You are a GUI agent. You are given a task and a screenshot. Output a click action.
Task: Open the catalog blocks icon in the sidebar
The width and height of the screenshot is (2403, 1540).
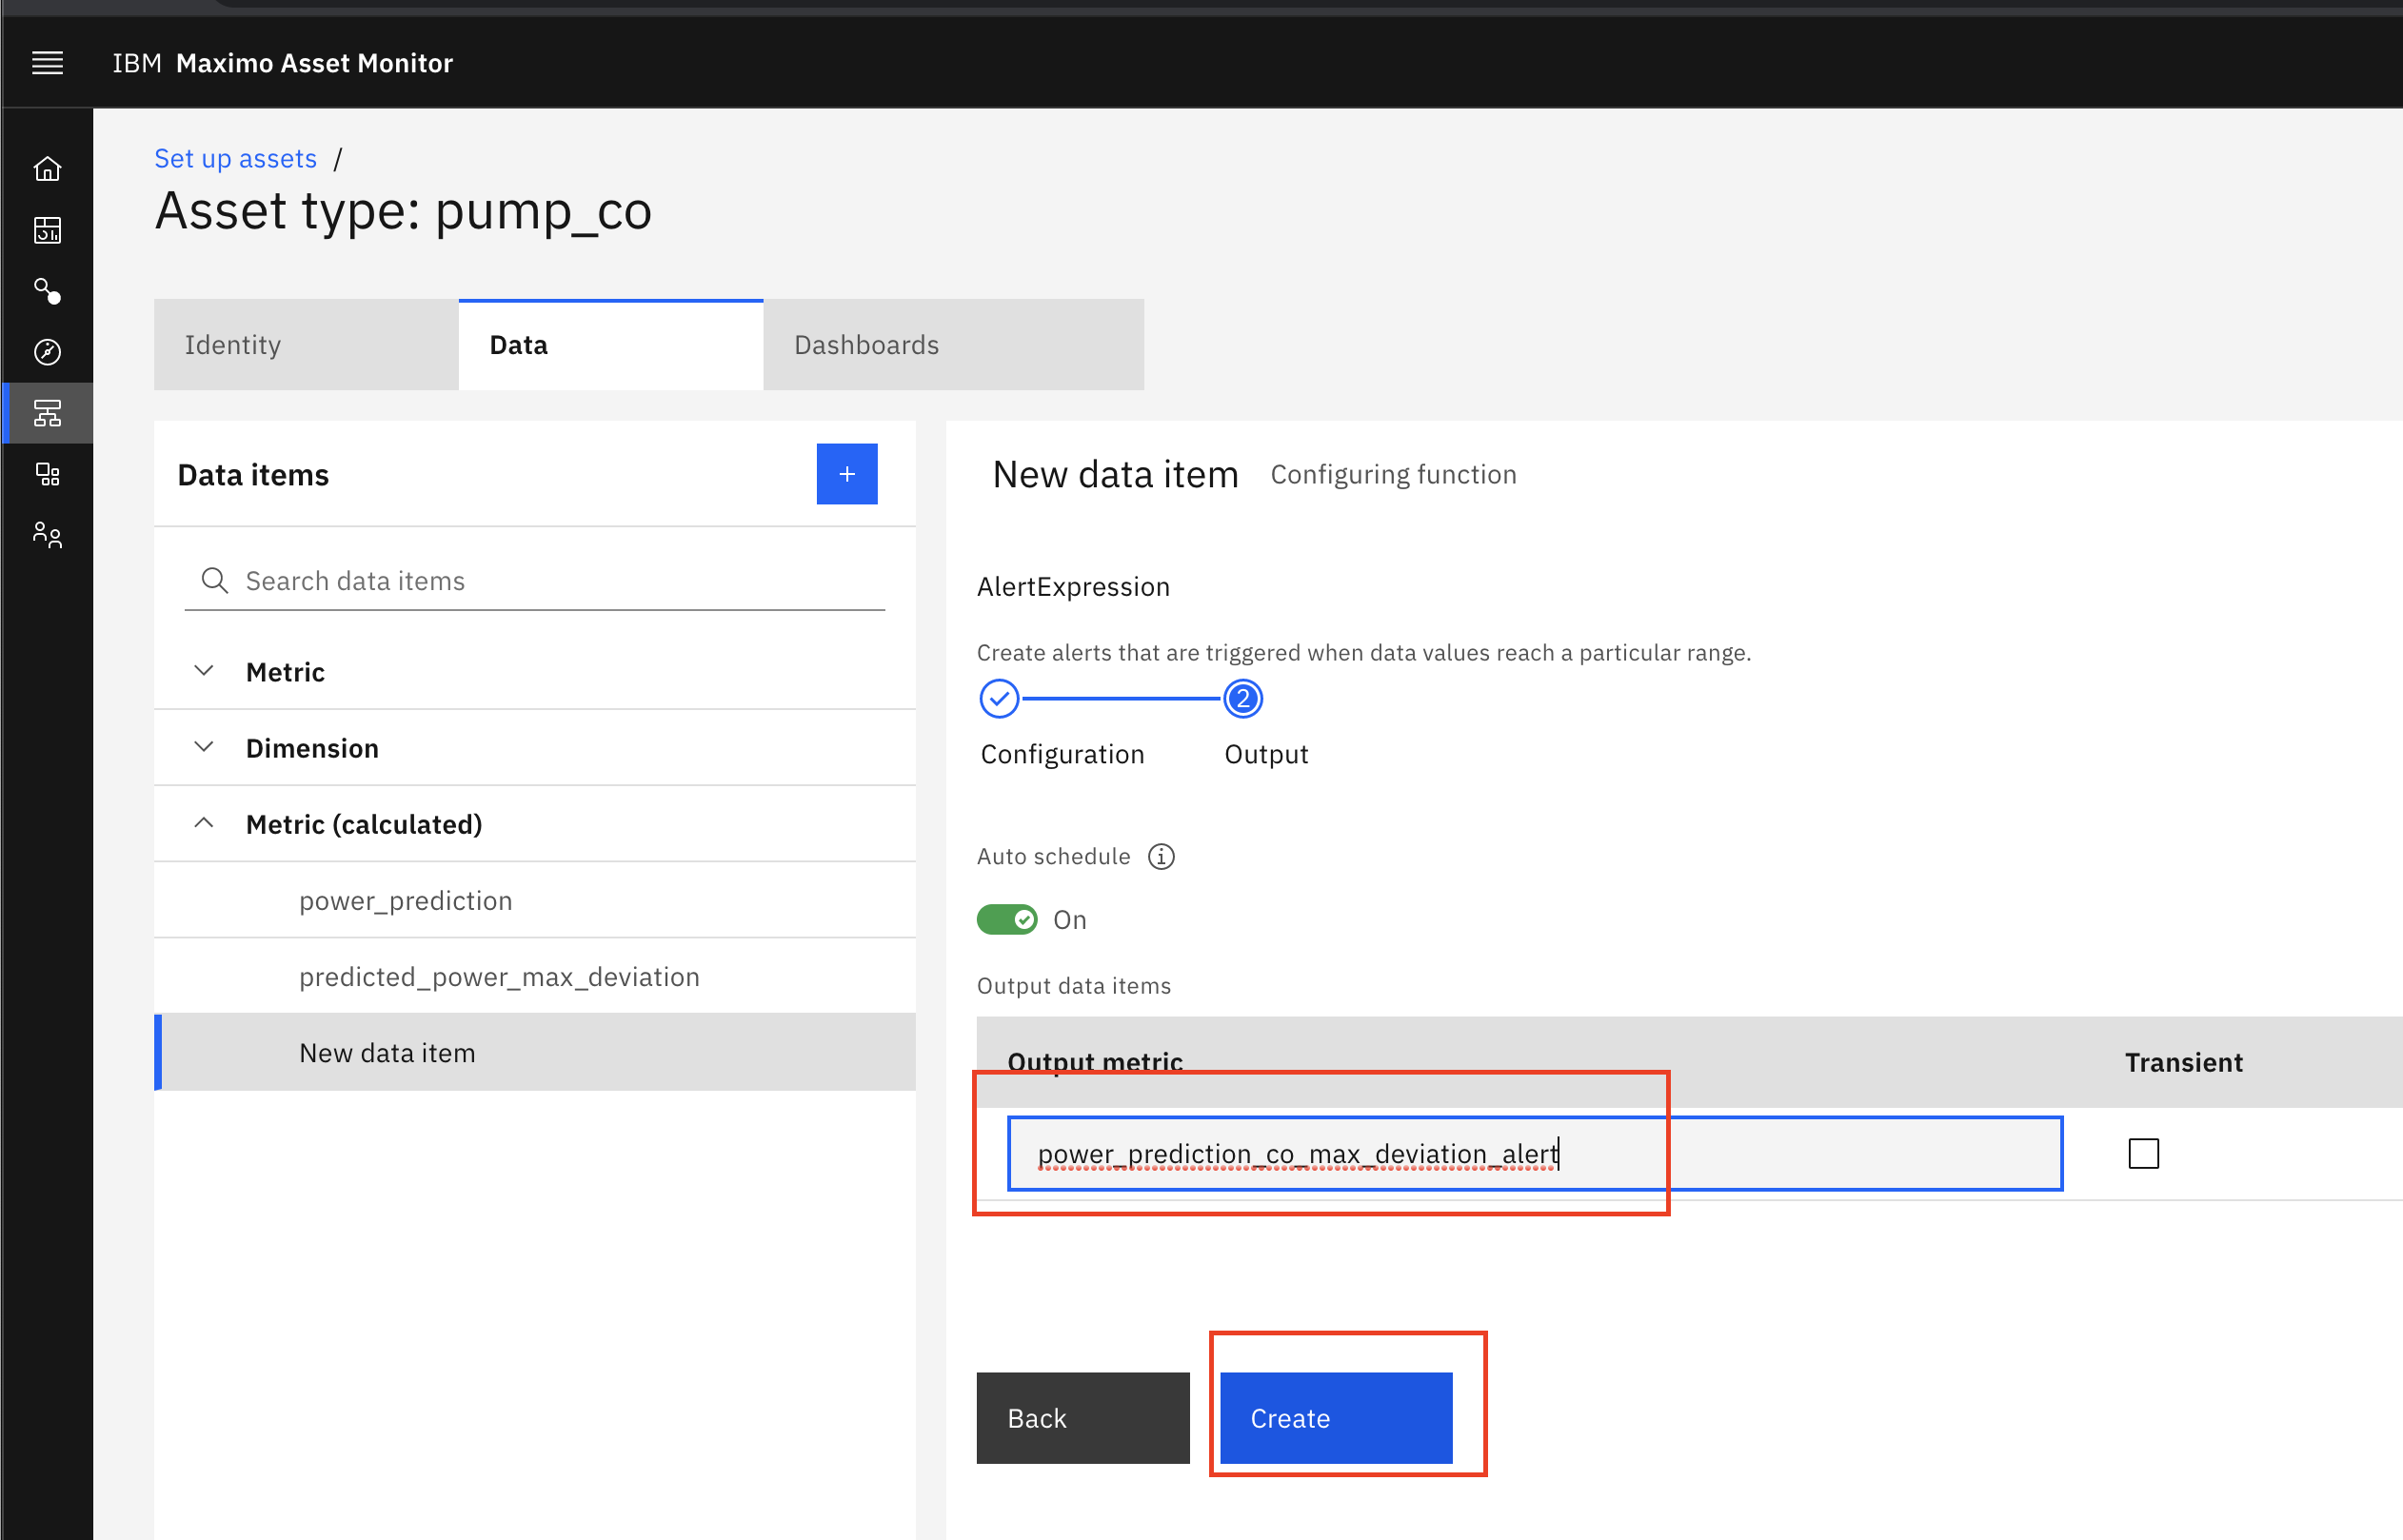point(47,474)
